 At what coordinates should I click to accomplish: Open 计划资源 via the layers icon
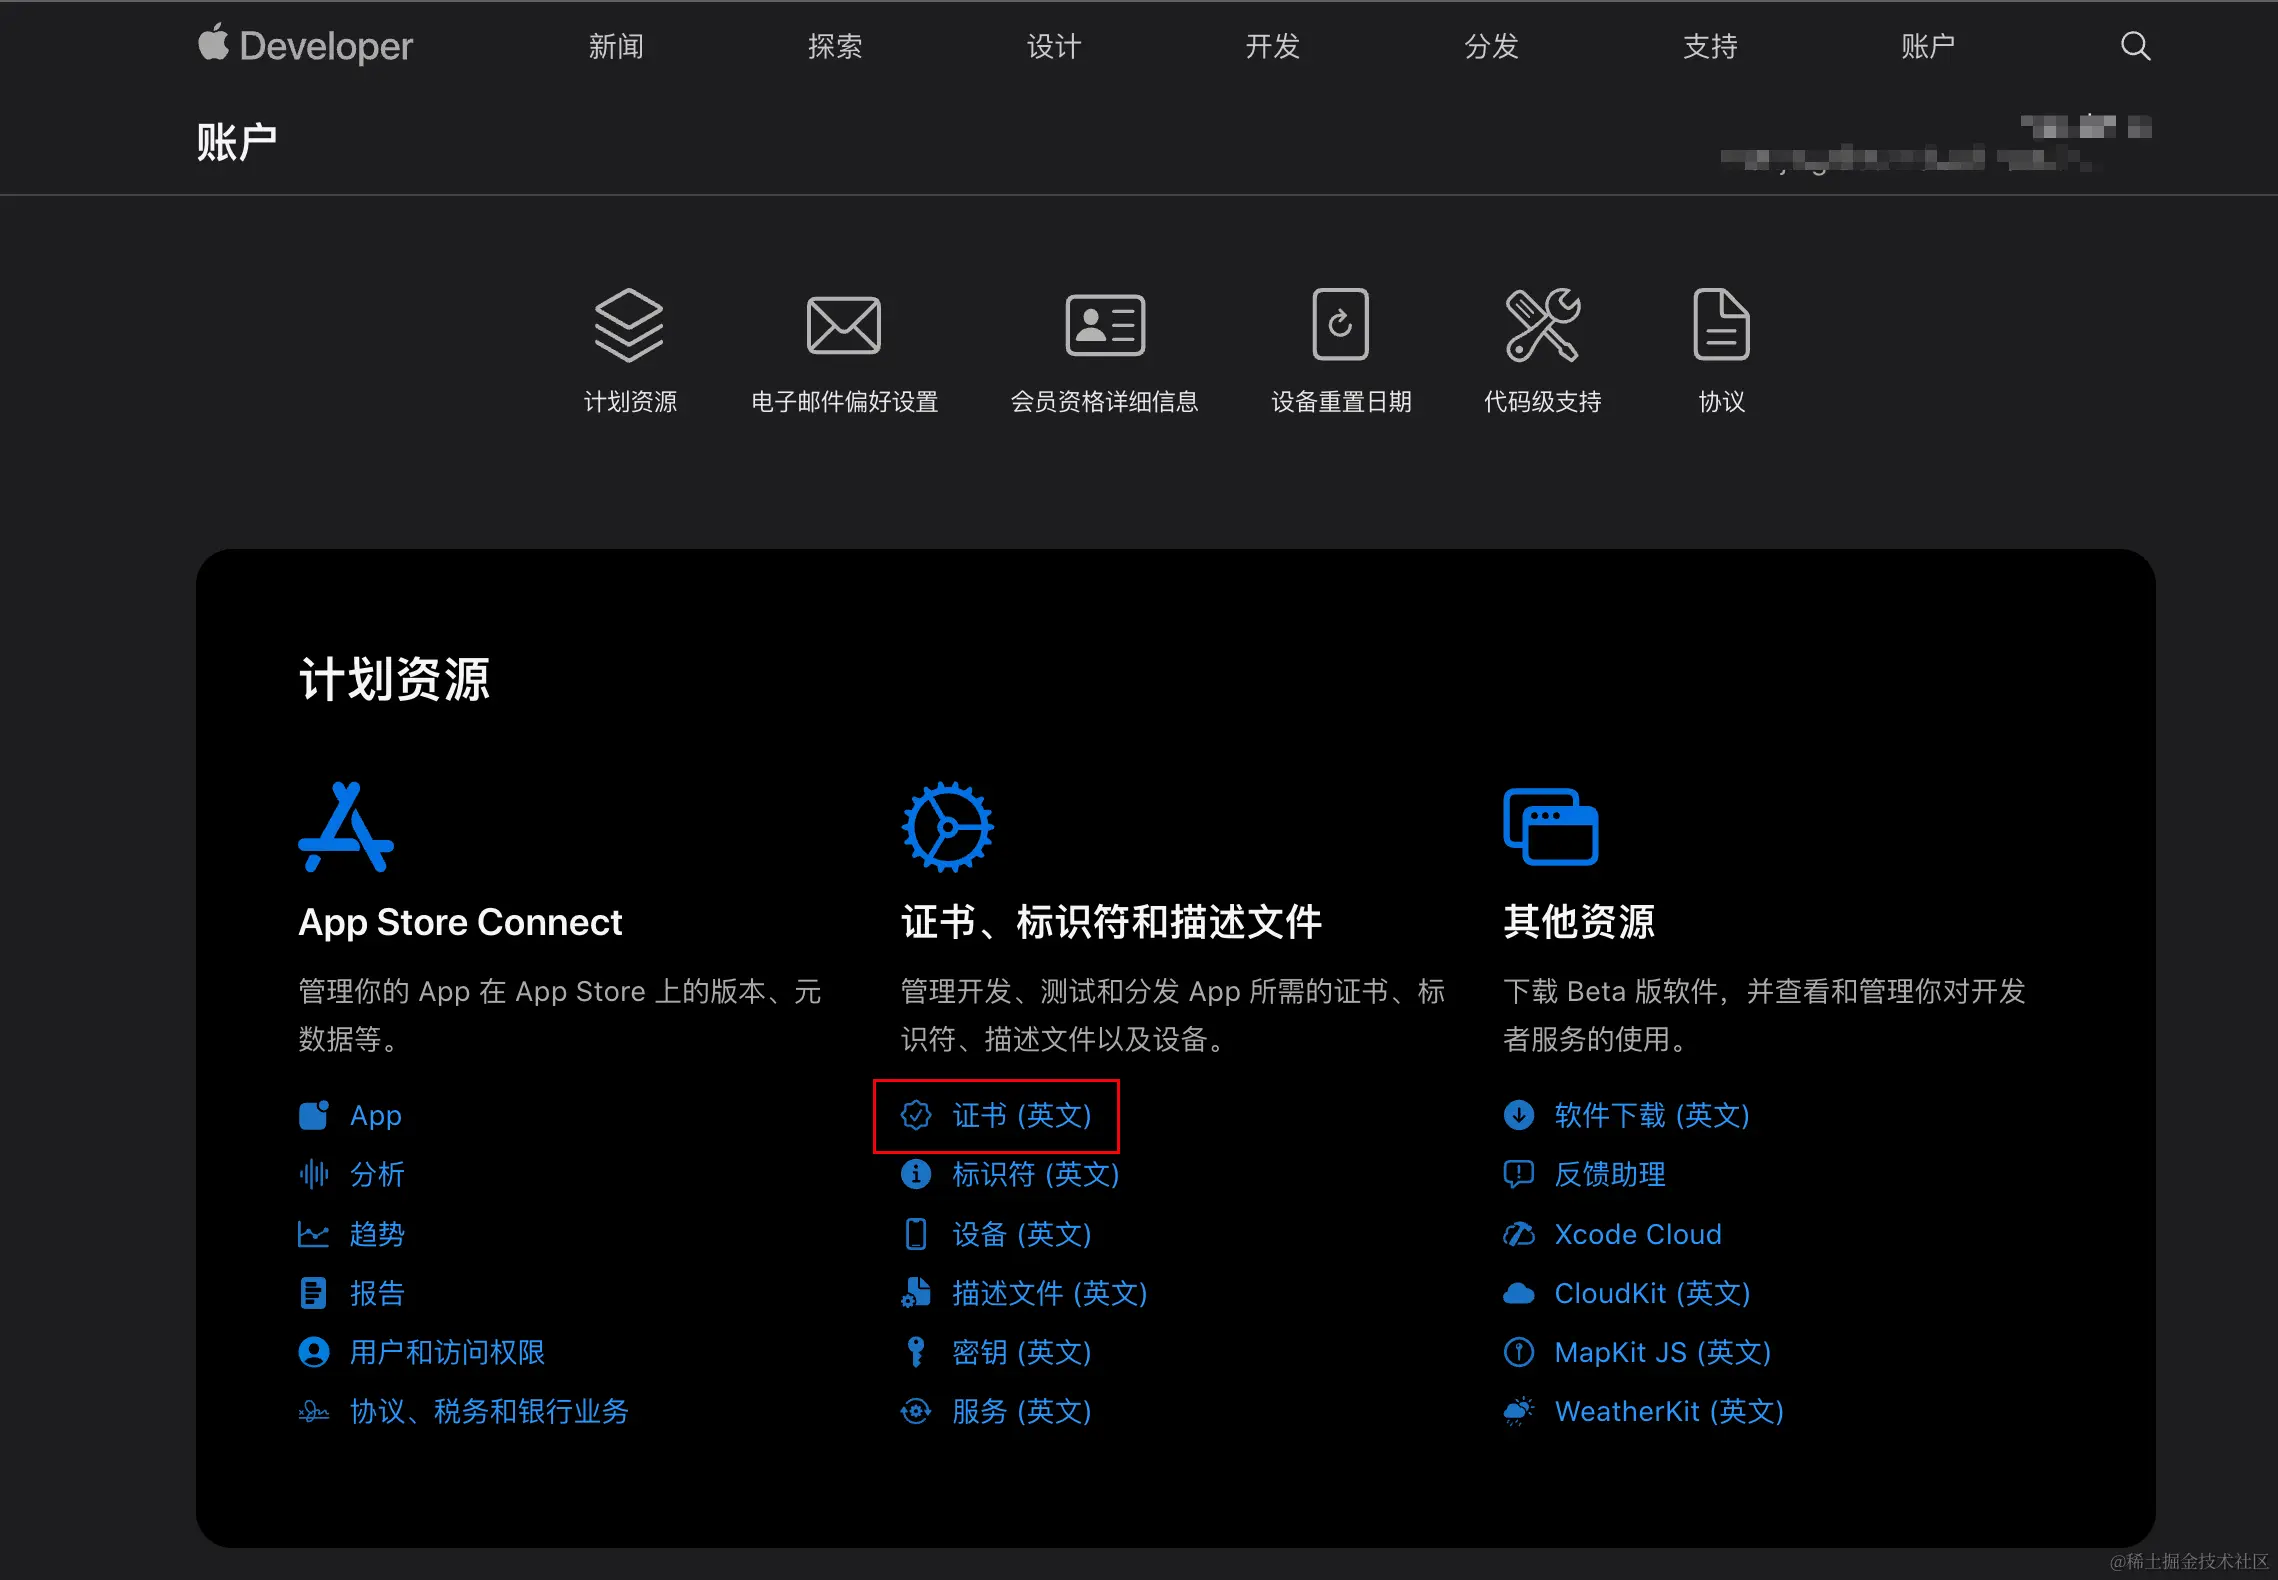click(628, 323)
